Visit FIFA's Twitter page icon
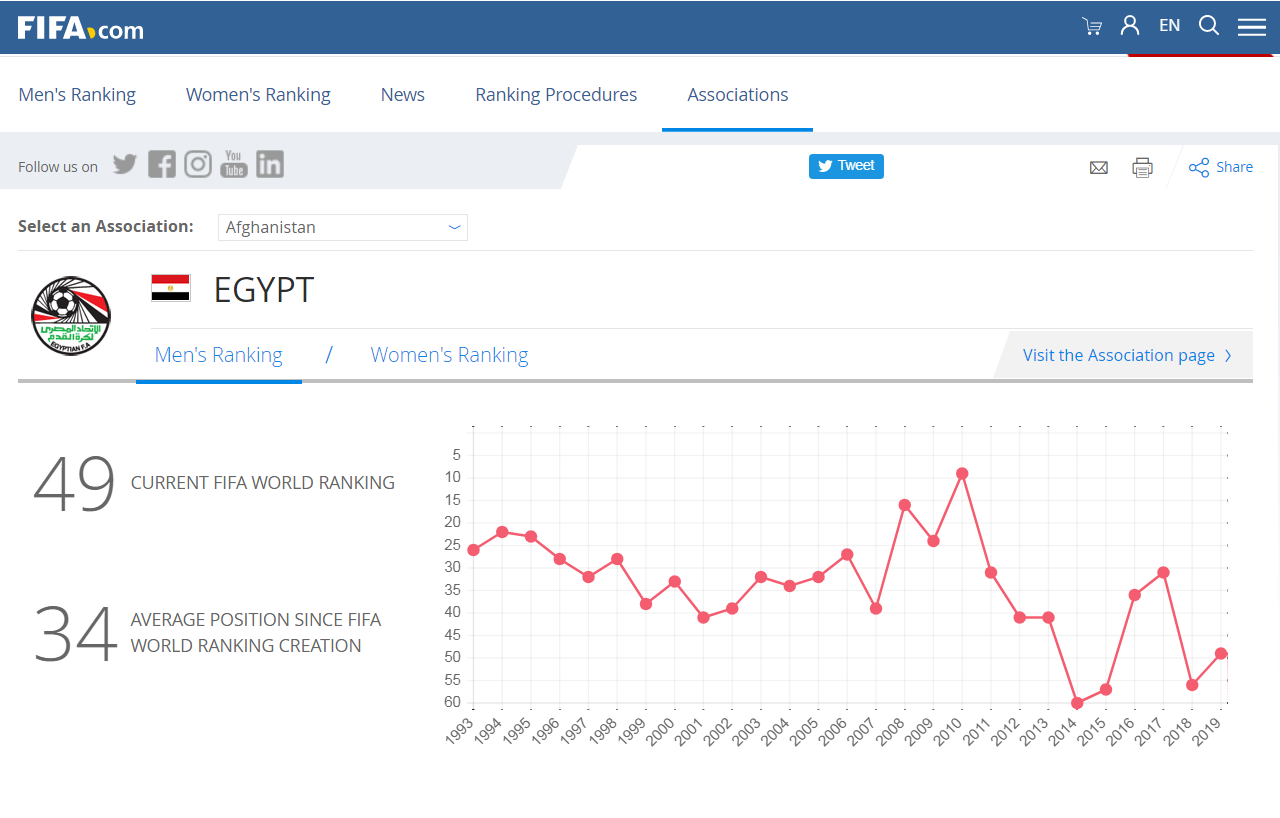 tap(125, 164)
